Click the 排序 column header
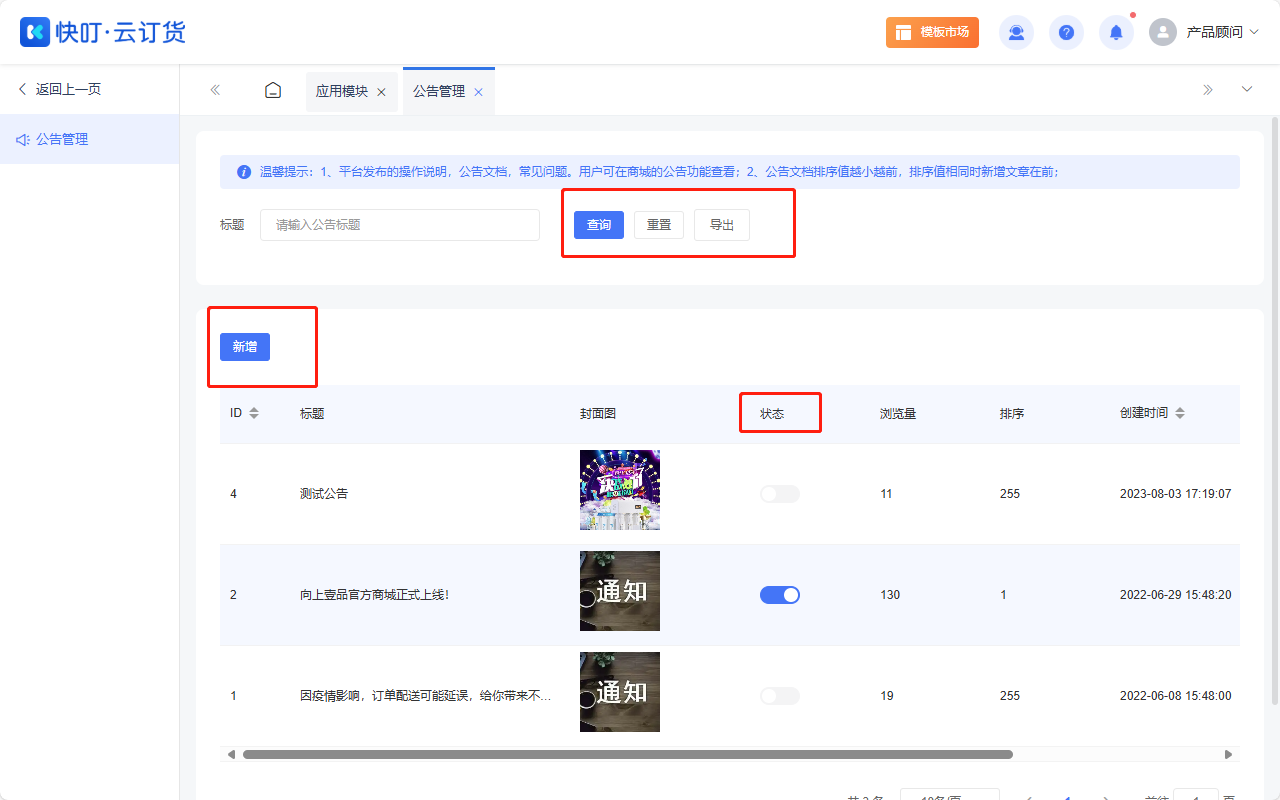 1012,413
